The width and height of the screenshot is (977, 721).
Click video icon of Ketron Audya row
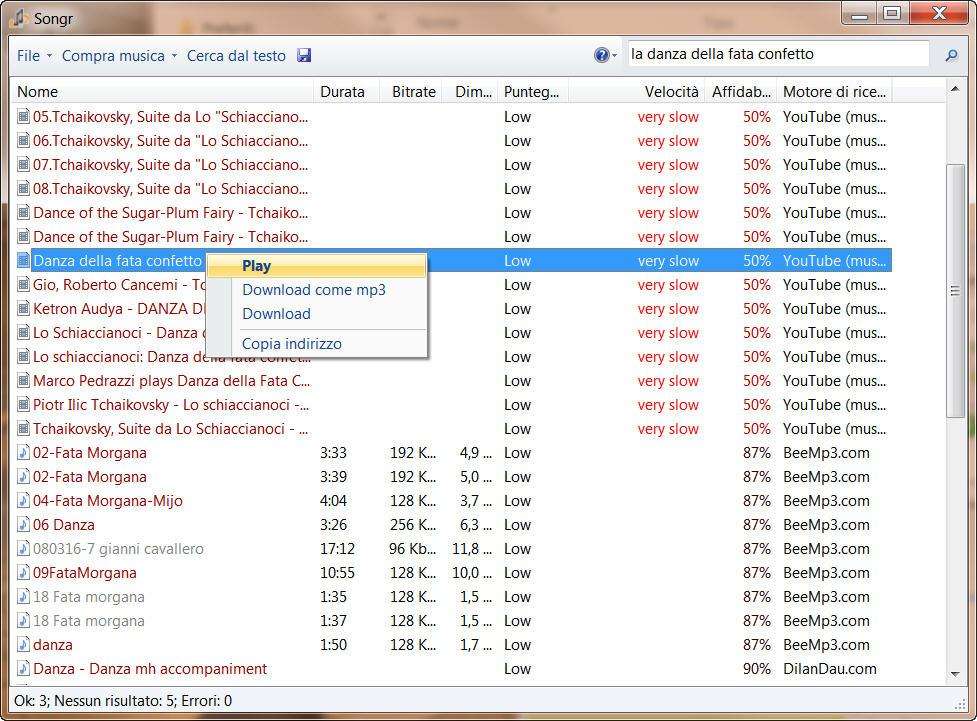click(23, 308)
